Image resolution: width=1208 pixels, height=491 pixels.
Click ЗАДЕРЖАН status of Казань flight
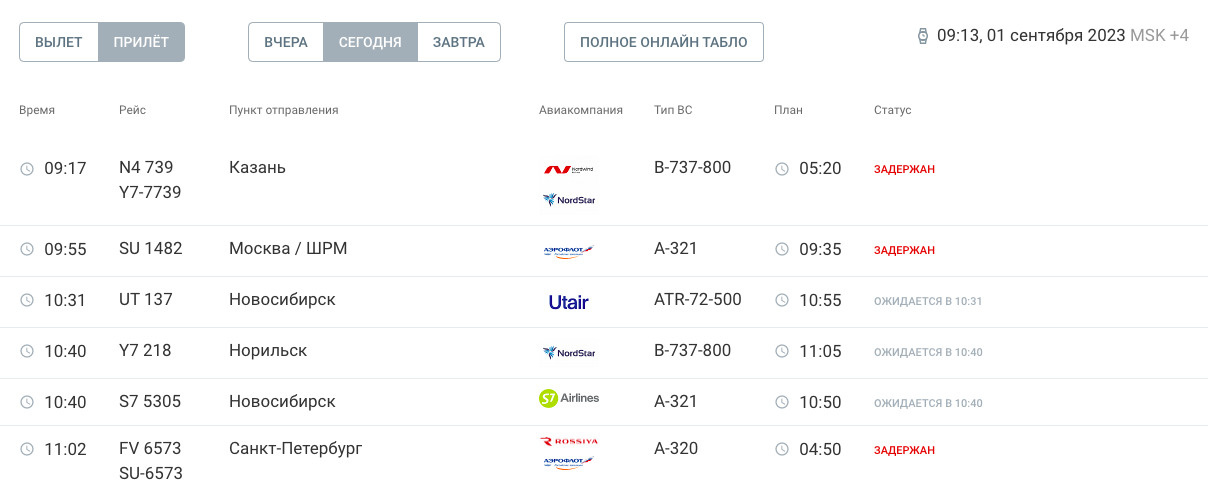click(x=904, y=170)
